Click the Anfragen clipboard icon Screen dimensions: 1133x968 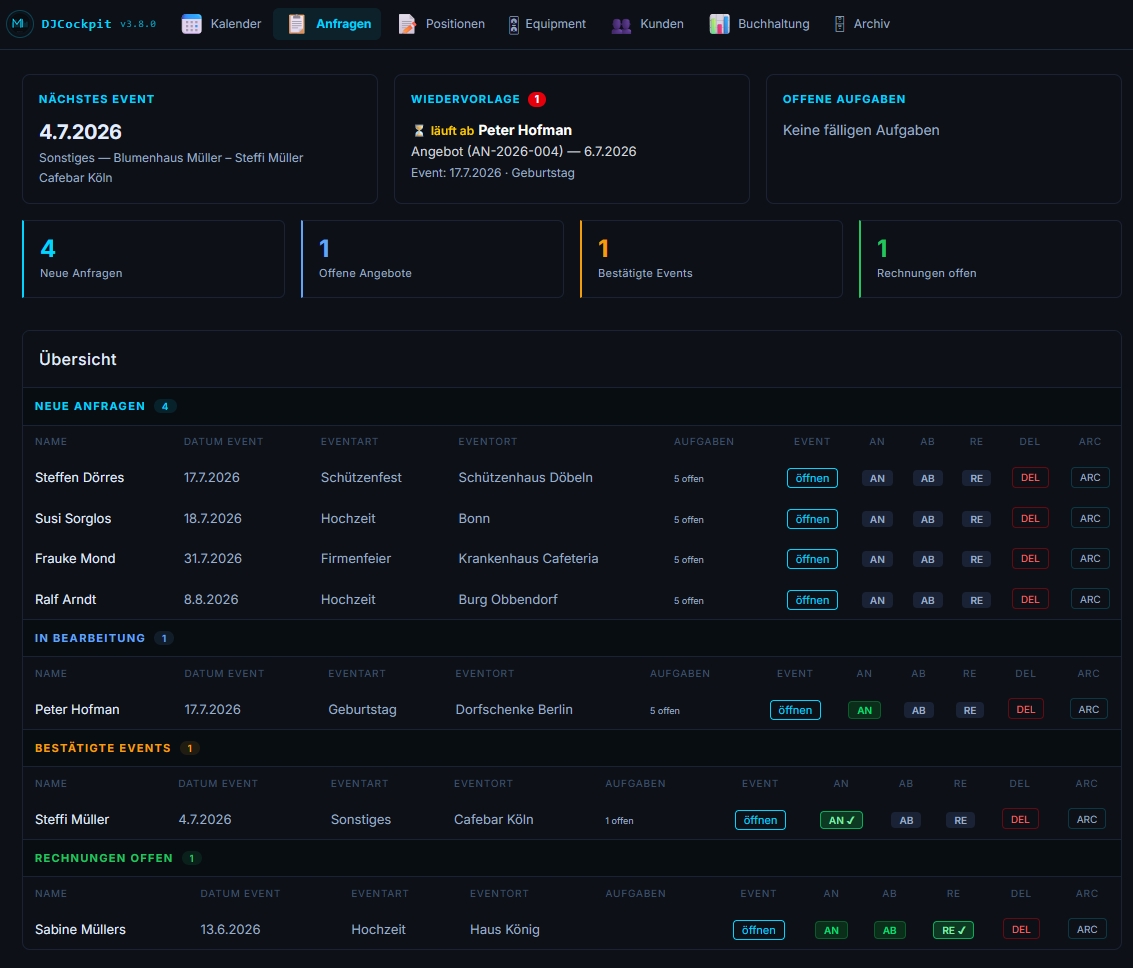(x=296, y=24)
